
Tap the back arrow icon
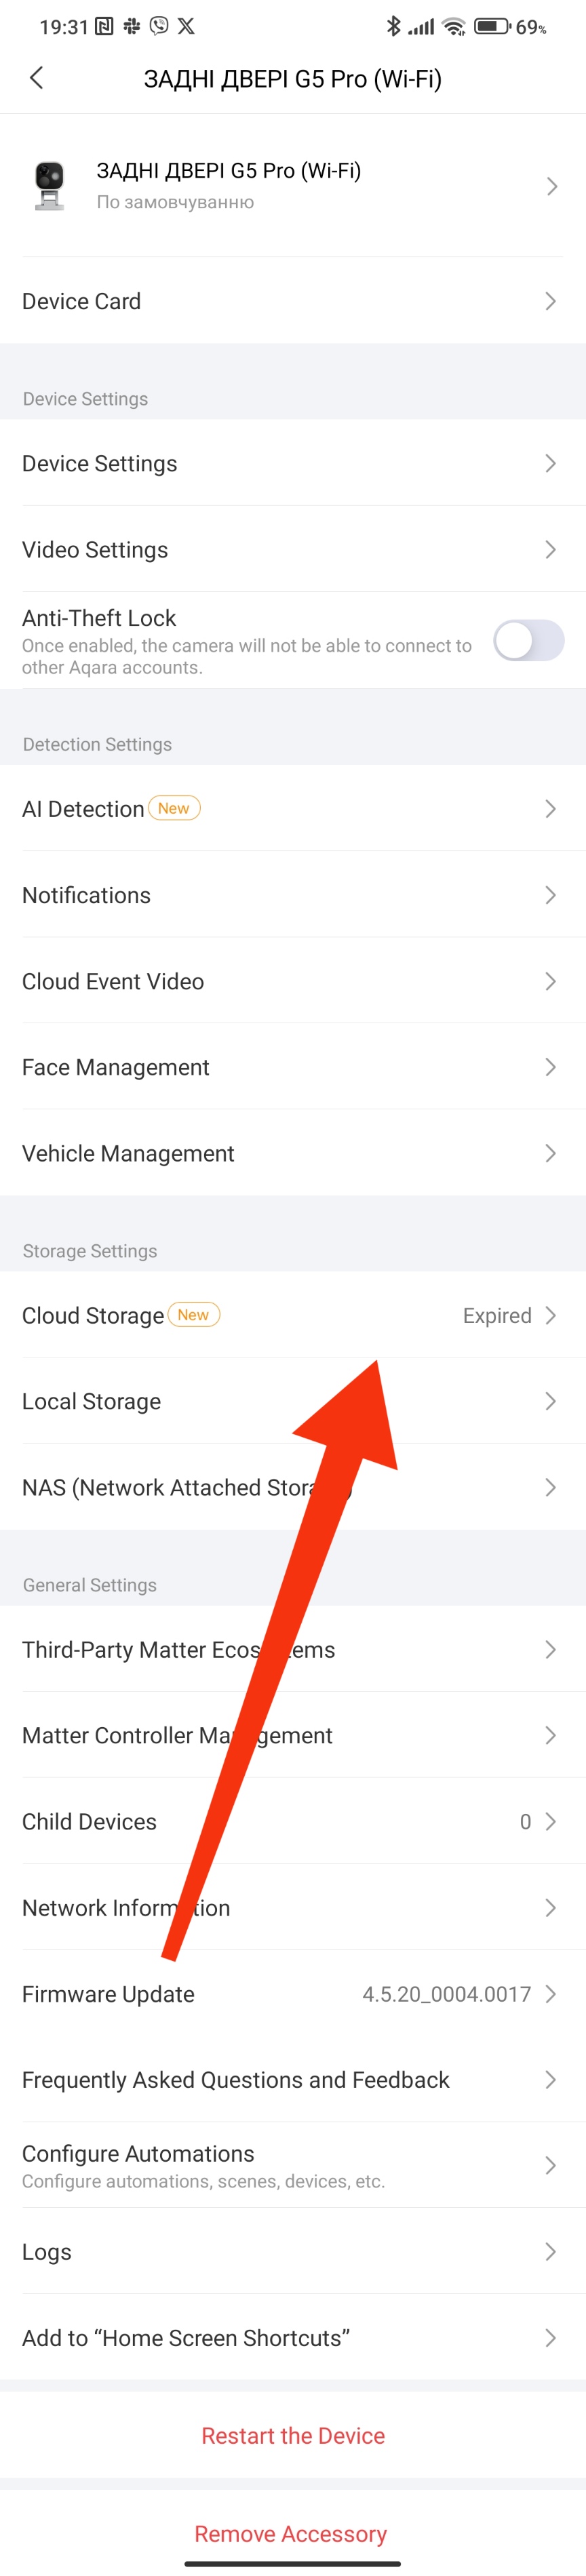pyautogui.click(x=37, y=78)
